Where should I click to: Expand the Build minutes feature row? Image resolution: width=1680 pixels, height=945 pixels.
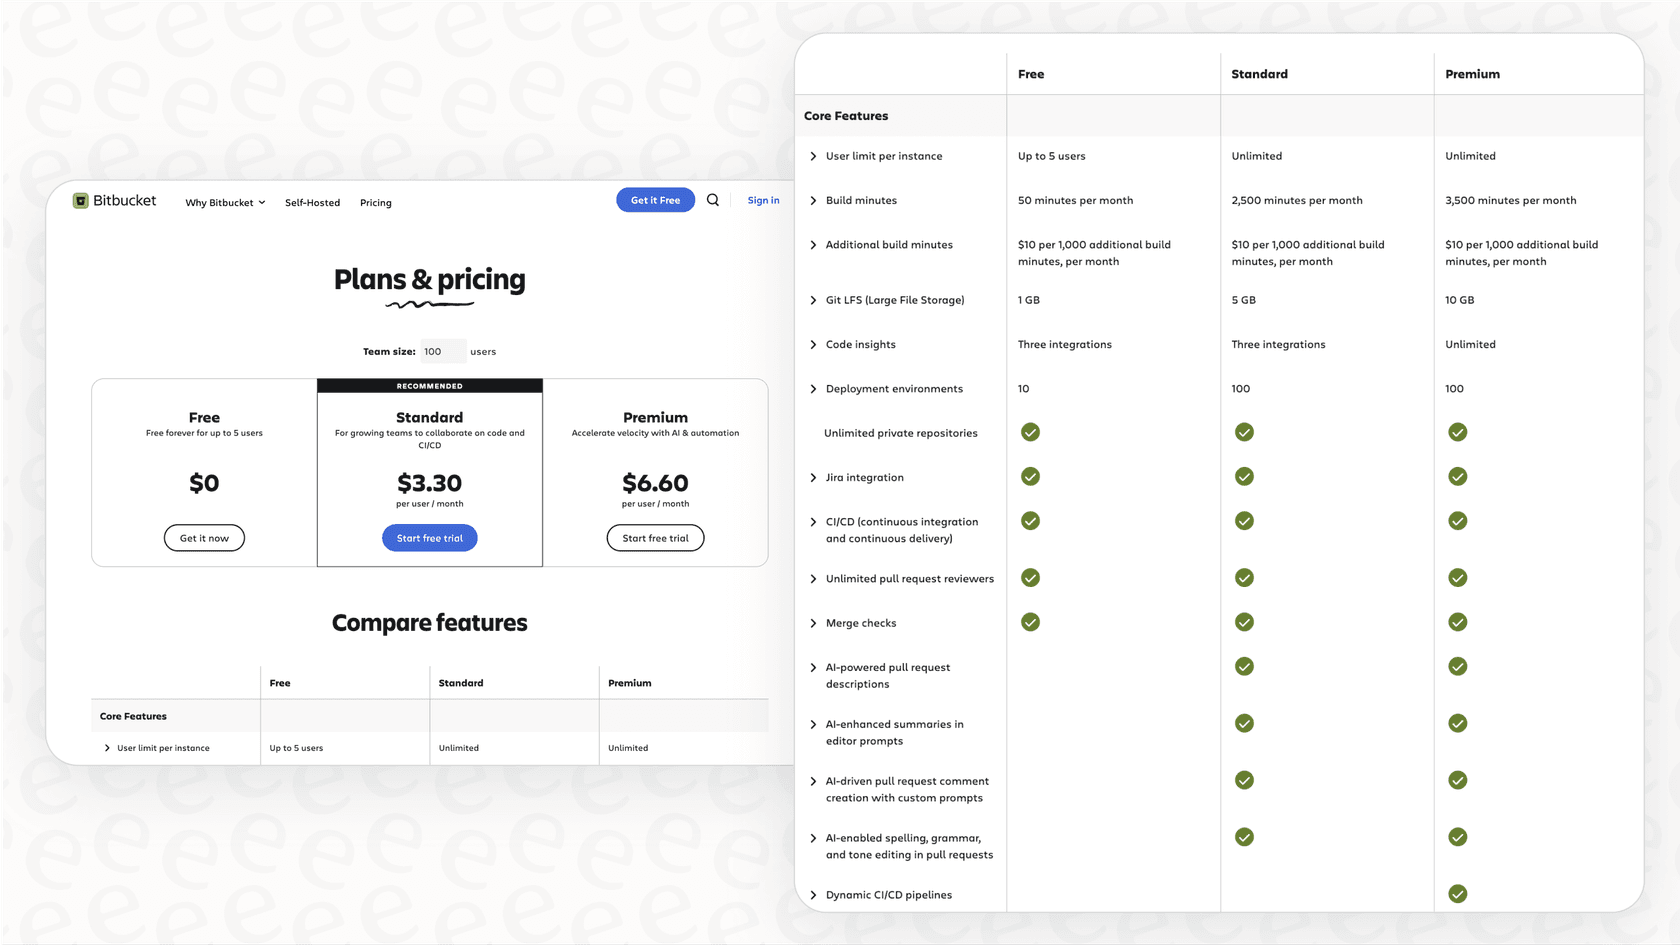tap(813, 200)
